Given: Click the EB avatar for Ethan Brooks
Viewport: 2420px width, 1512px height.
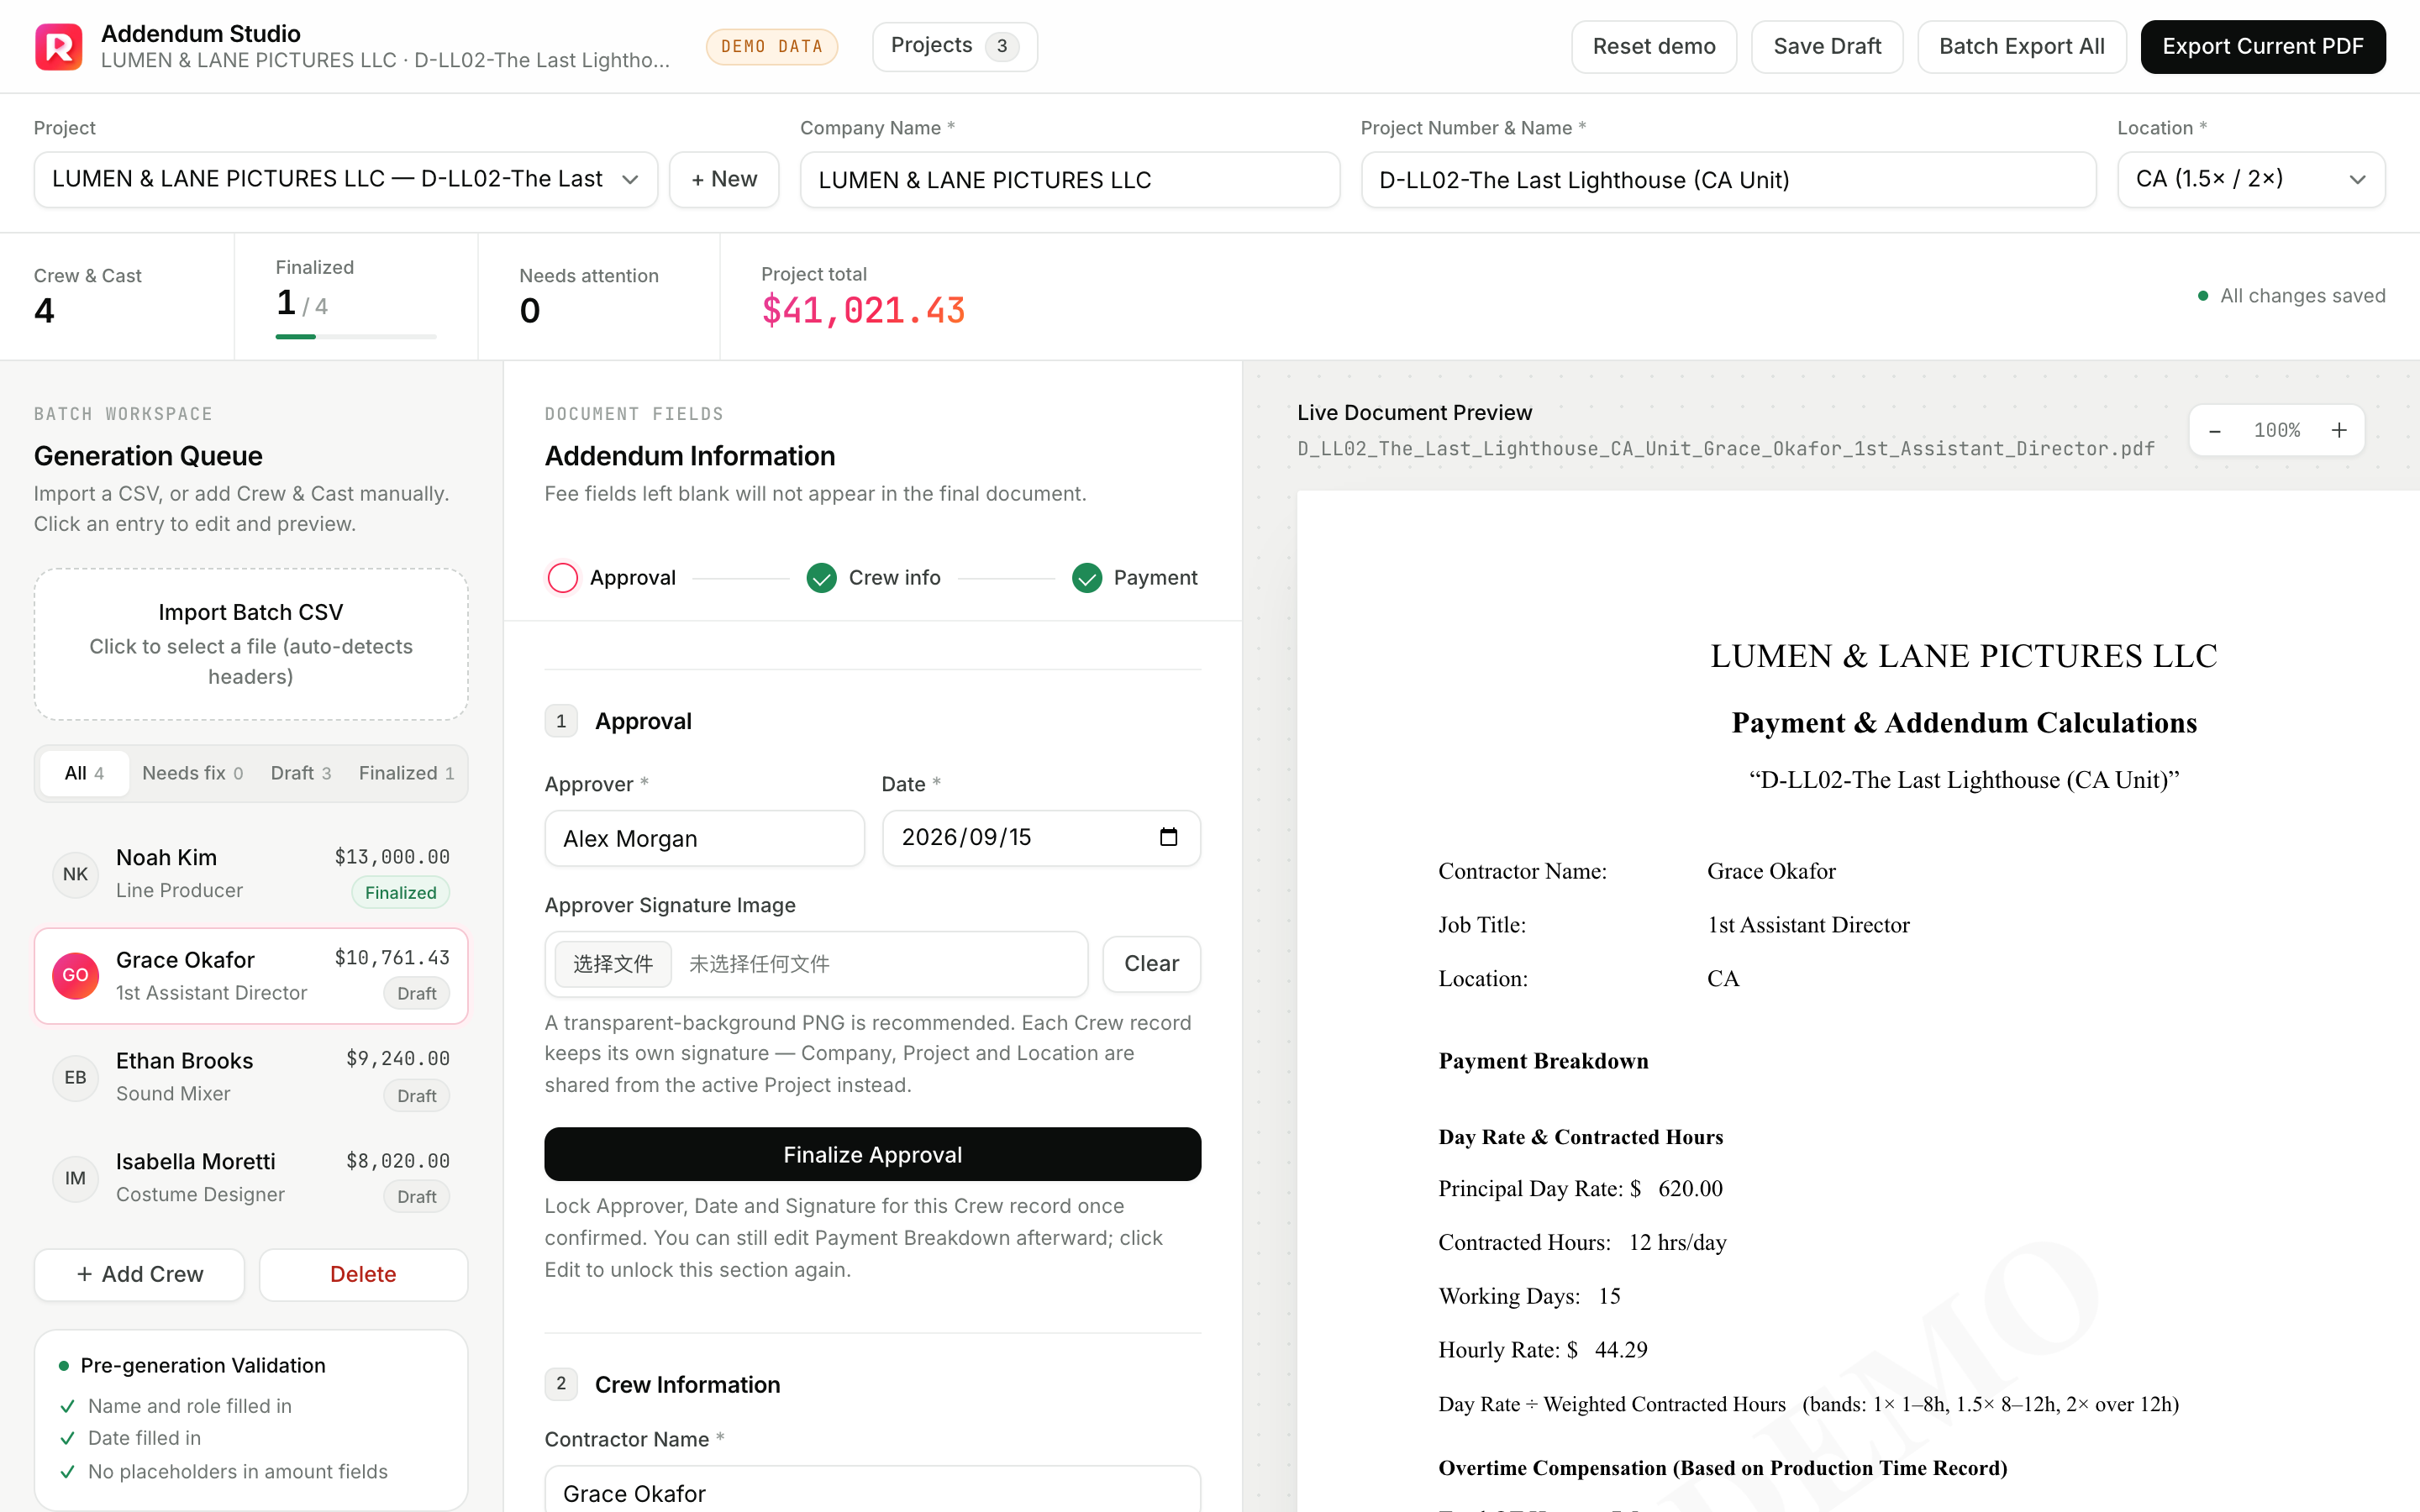Looking at the screenshot, I should click(75, 1077).
